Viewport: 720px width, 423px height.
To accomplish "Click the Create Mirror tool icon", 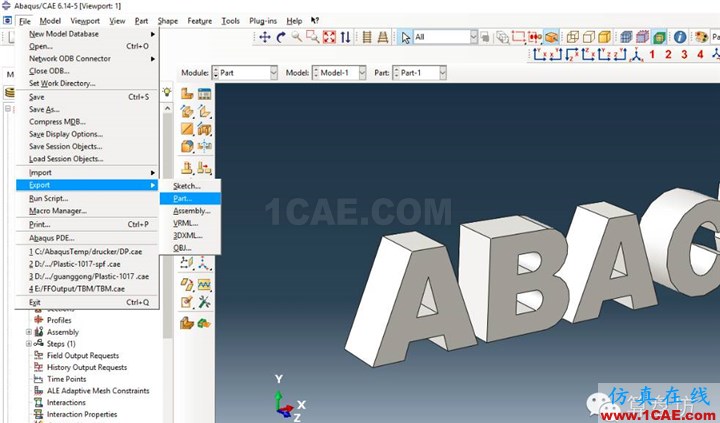I will (x=204, y=146).
